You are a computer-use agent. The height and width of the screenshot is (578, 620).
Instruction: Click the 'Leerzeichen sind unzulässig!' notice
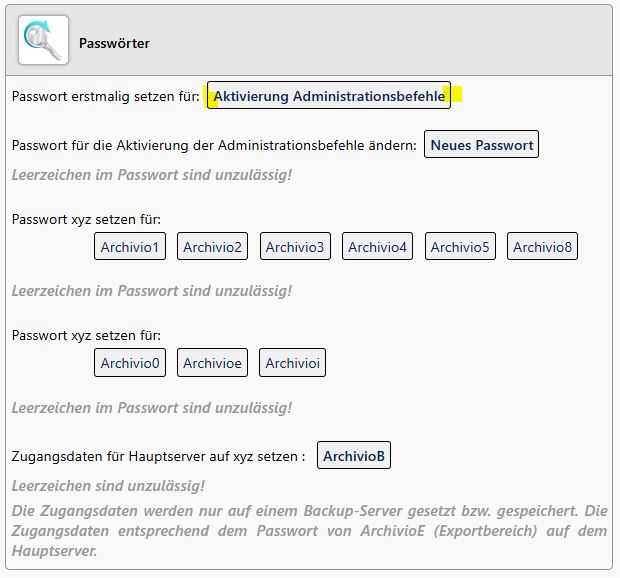click(108, 486)
